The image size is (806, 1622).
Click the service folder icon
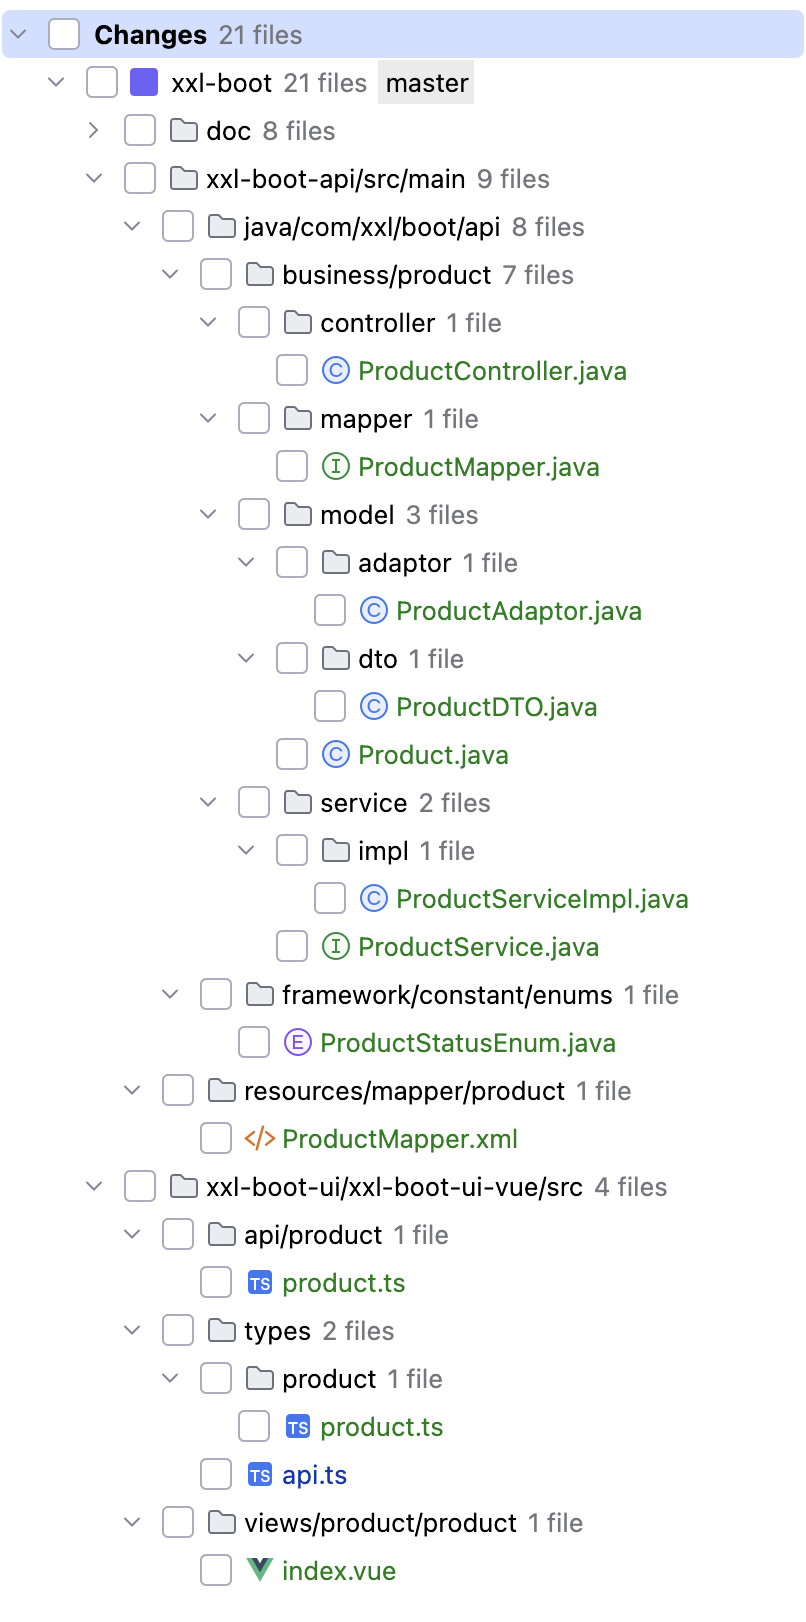[x=298, y=802]
